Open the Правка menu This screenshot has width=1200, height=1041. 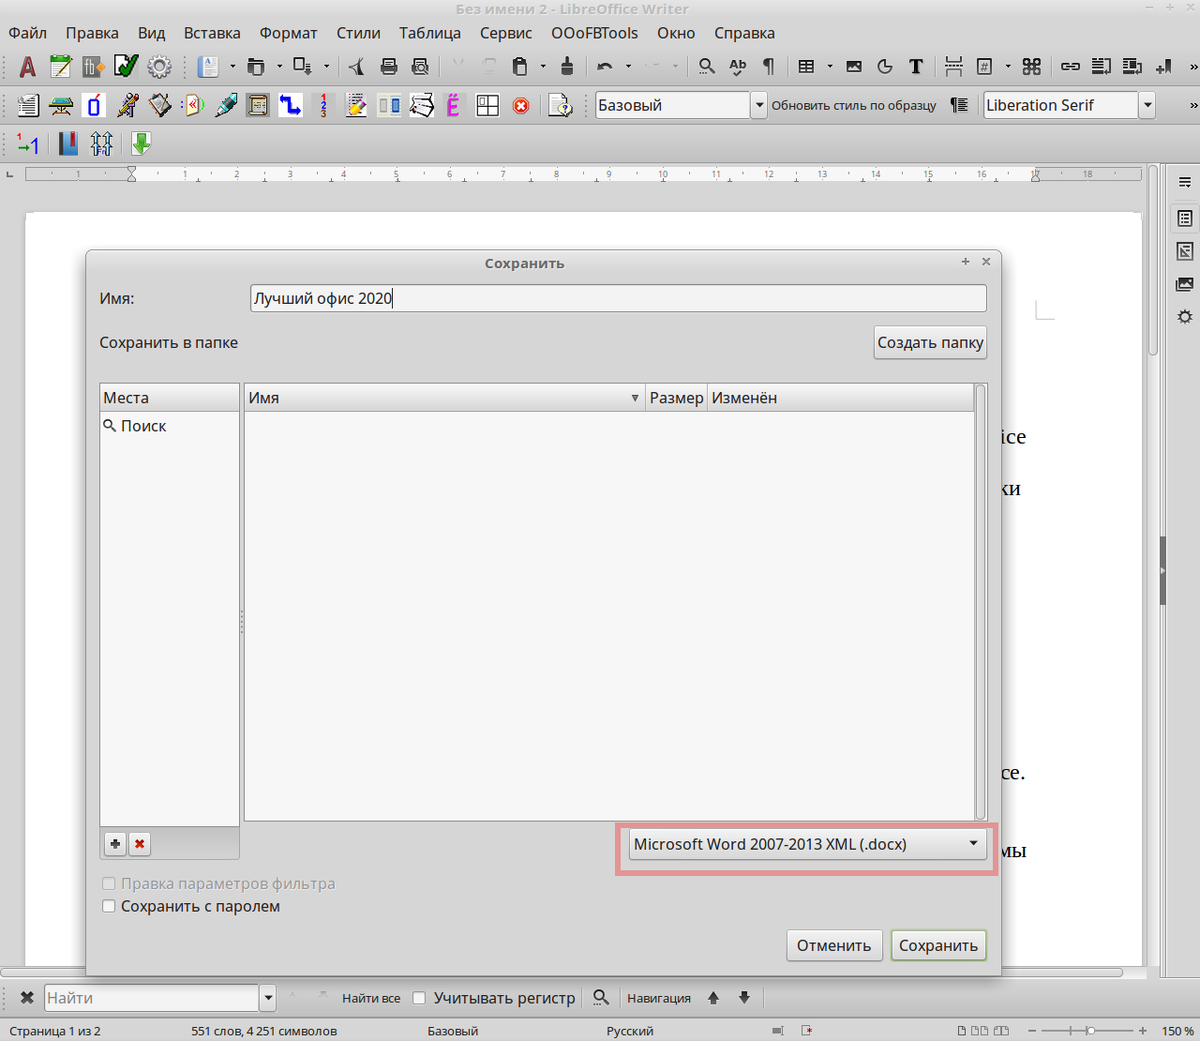(x=92, y=33)
